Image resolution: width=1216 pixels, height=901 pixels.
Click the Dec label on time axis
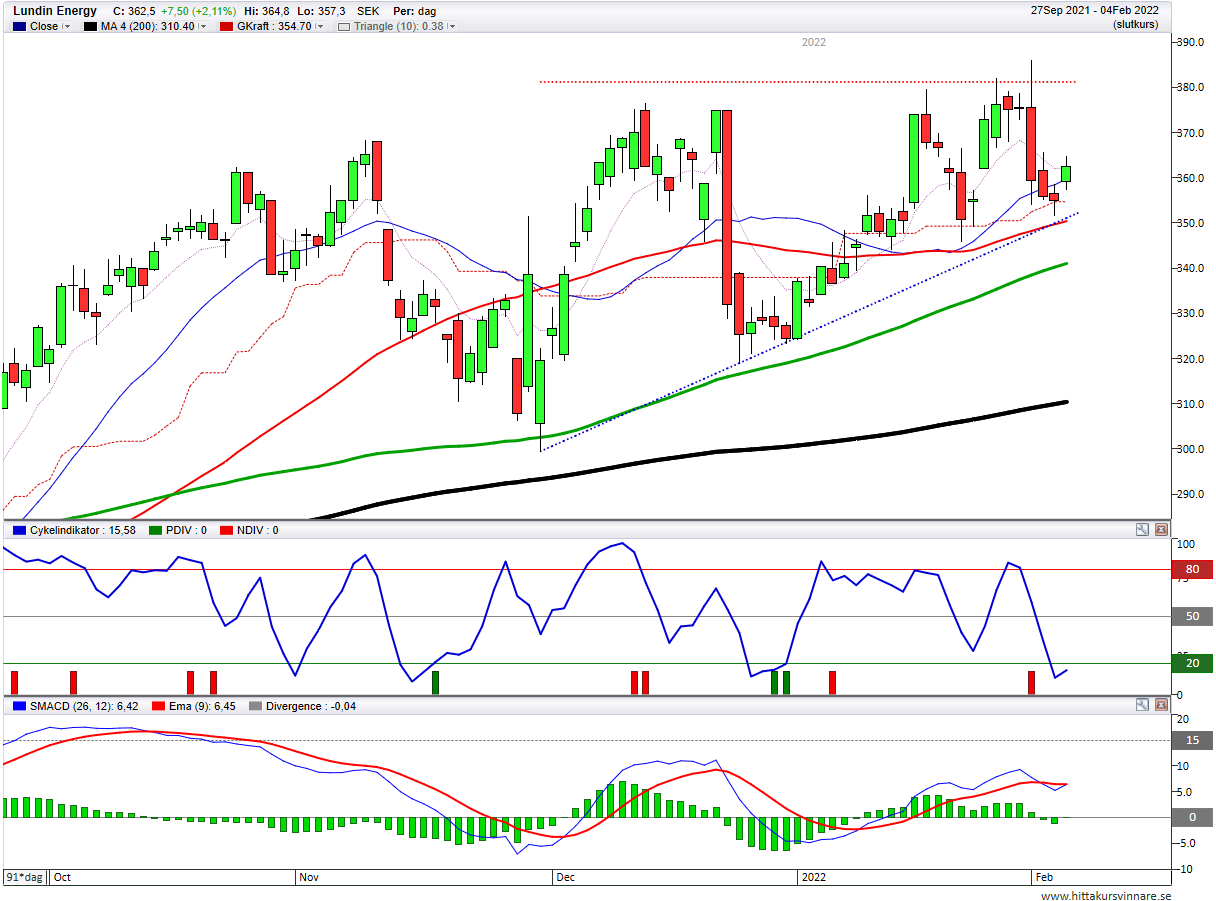pyautogui.click(x=565, y=877)
